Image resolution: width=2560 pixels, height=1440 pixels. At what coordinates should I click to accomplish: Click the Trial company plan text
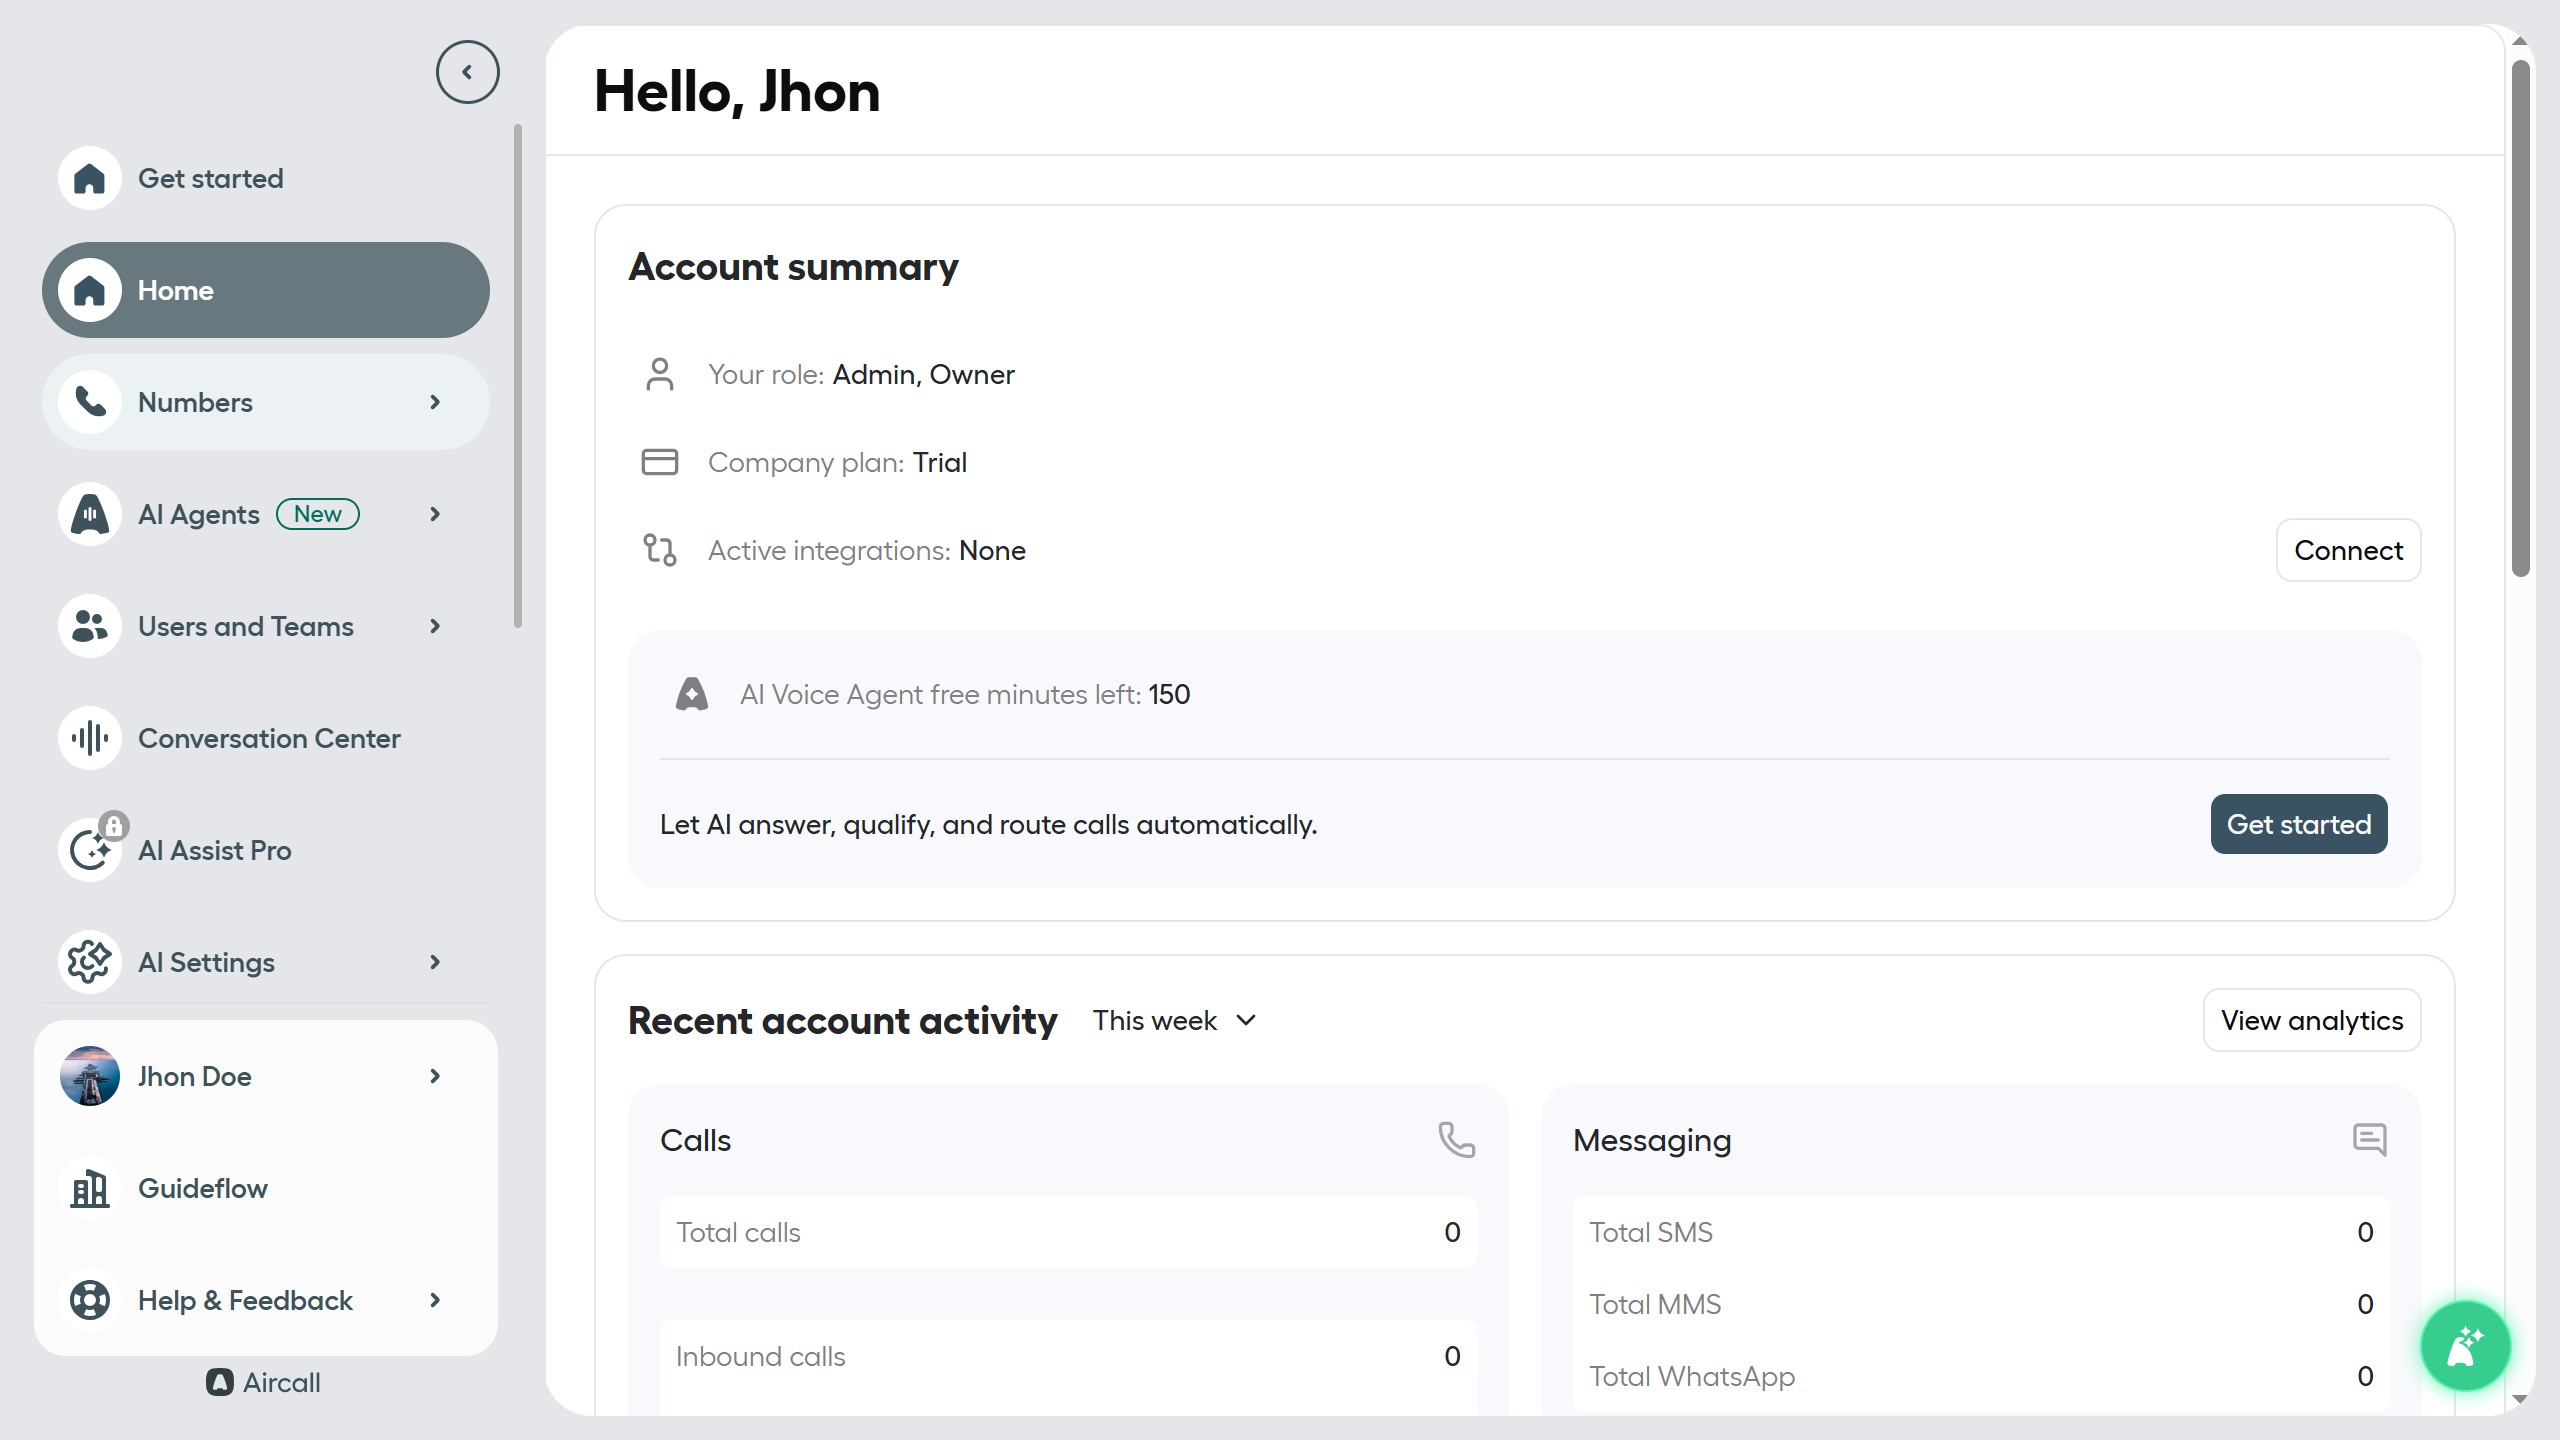(x=939, y=462)
